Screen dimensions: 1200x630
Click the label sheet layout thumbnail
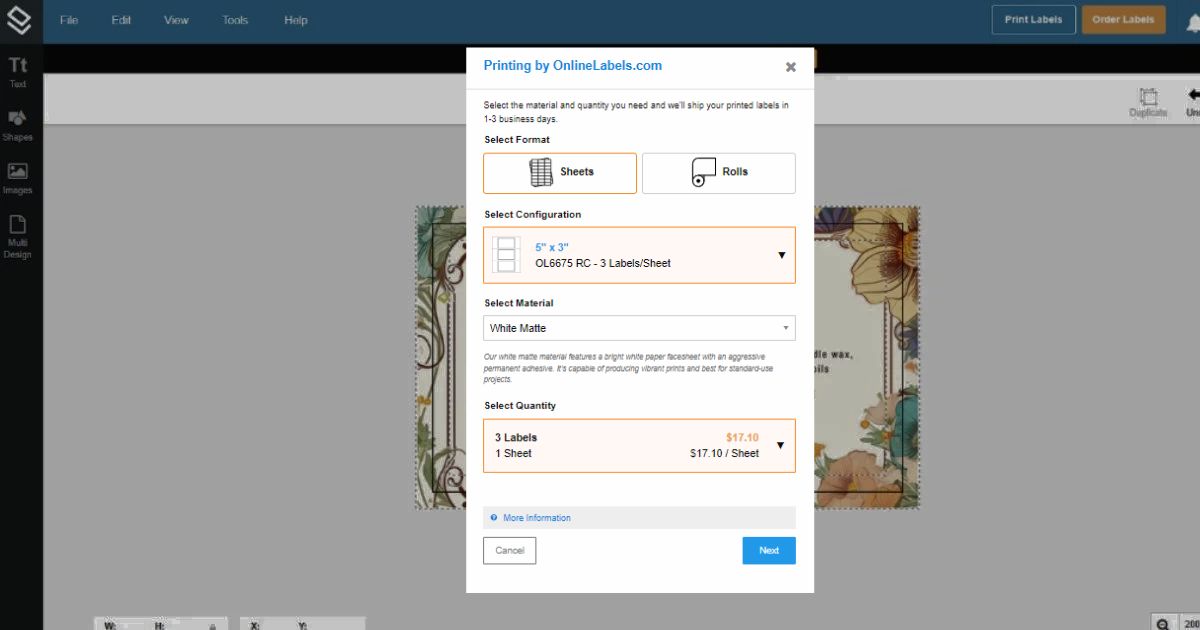pos(507,255)
